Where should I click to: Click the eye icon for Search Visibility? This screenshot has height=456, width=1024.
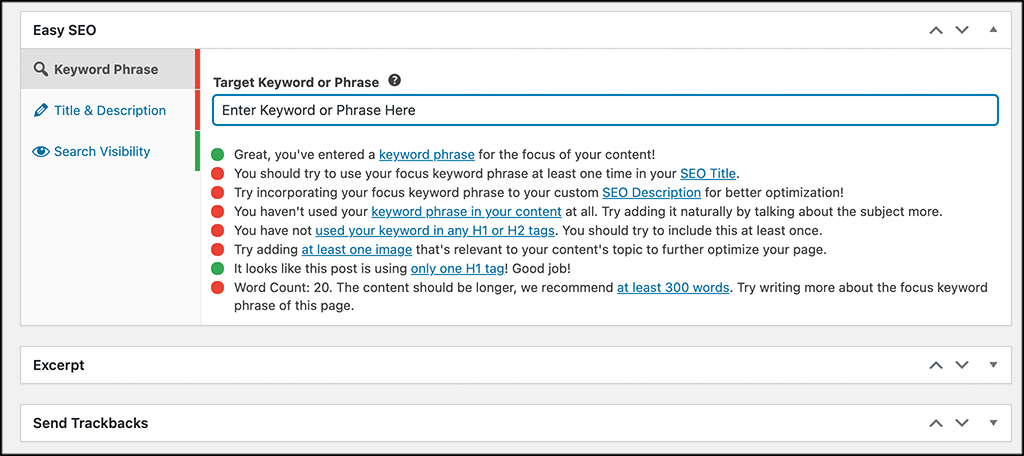click(40, 152)
